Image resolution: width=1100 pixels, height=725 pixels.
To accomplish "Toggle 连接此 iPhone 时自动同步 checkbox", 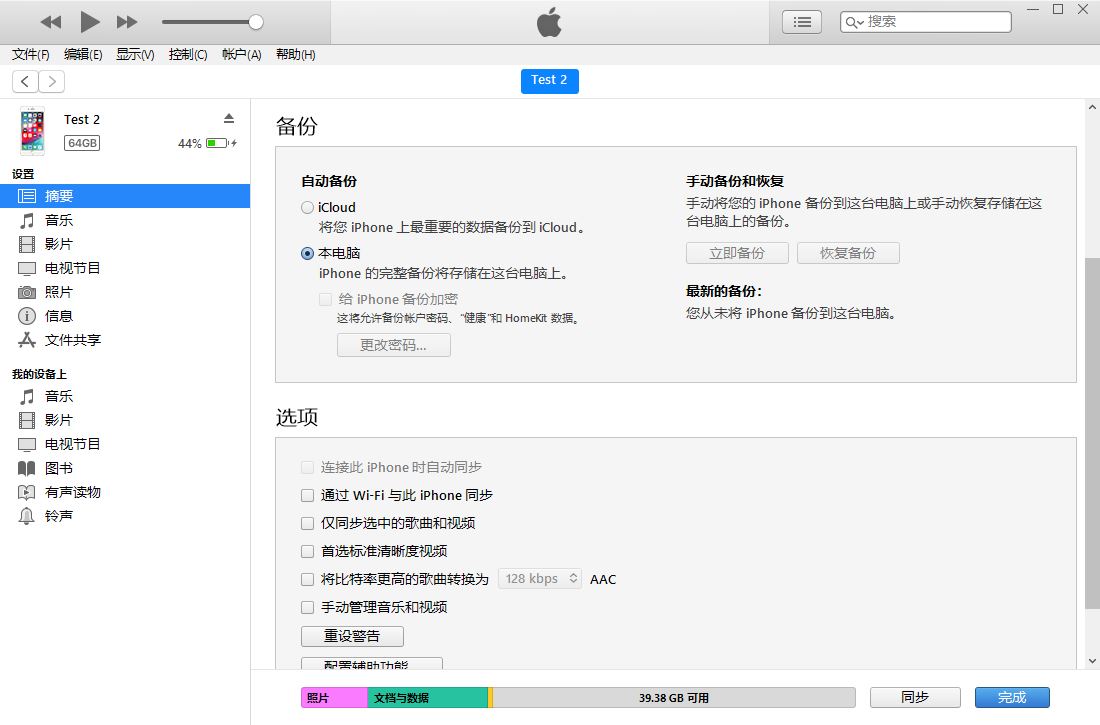I will tap(307, 467).
